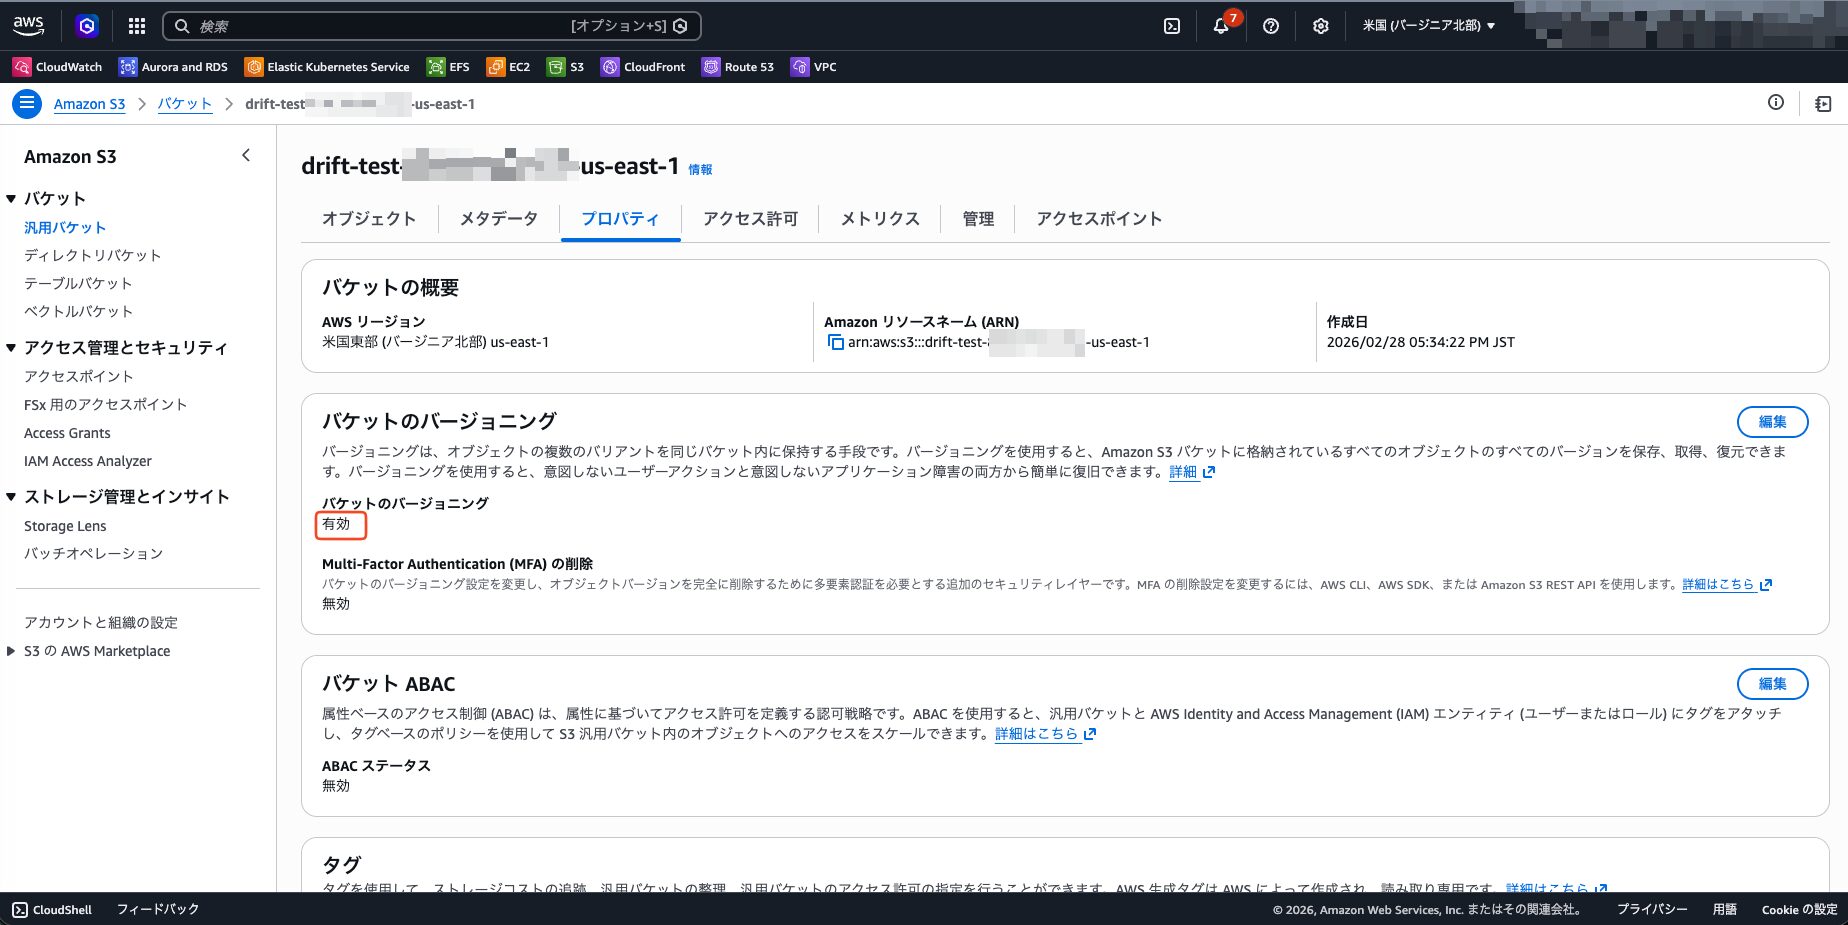Click 編集 button for bucket versioning
1848x925 pixels.
coord(1772,422)
